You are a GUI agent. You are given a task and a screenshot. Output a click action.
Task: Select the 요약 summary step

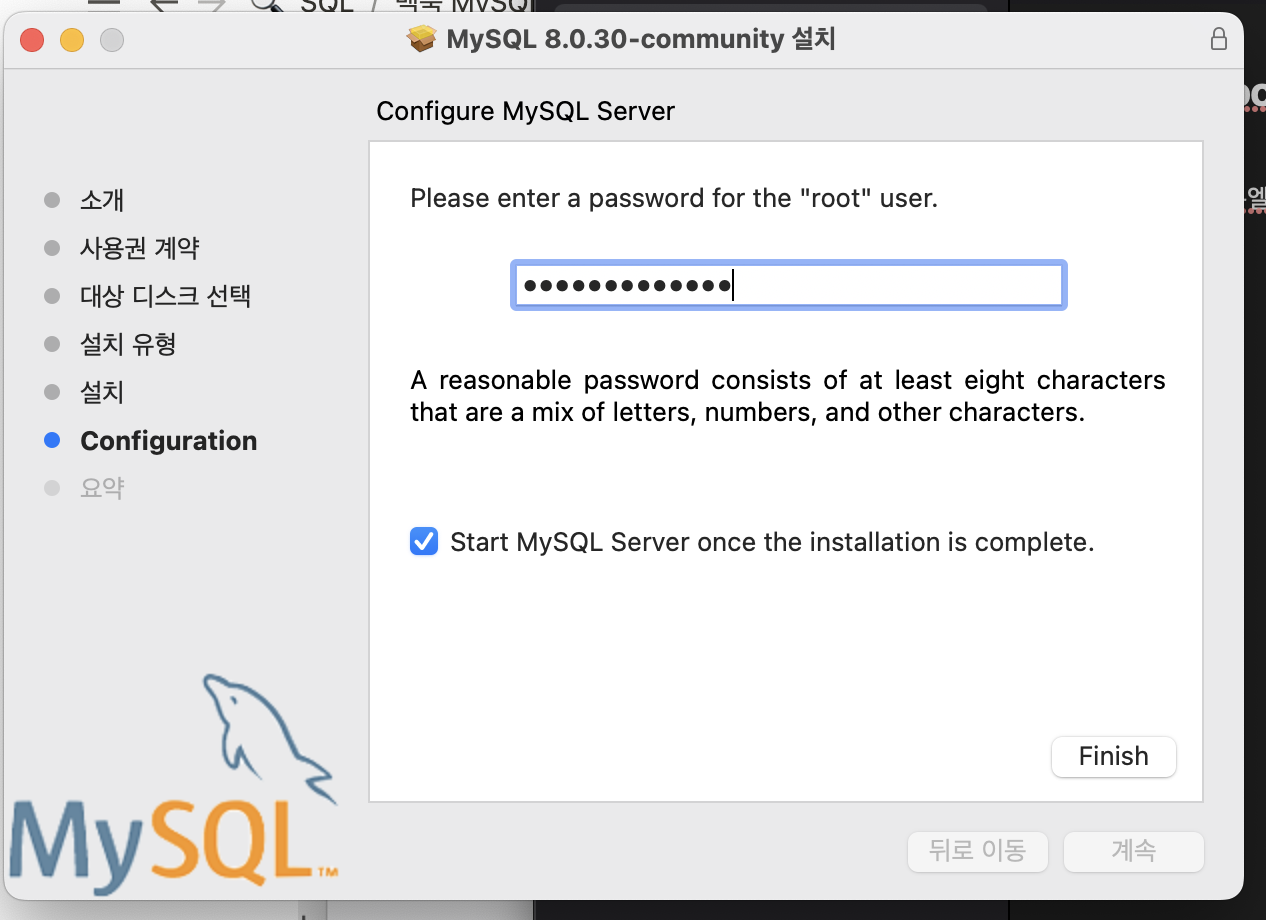coord(101,489)
